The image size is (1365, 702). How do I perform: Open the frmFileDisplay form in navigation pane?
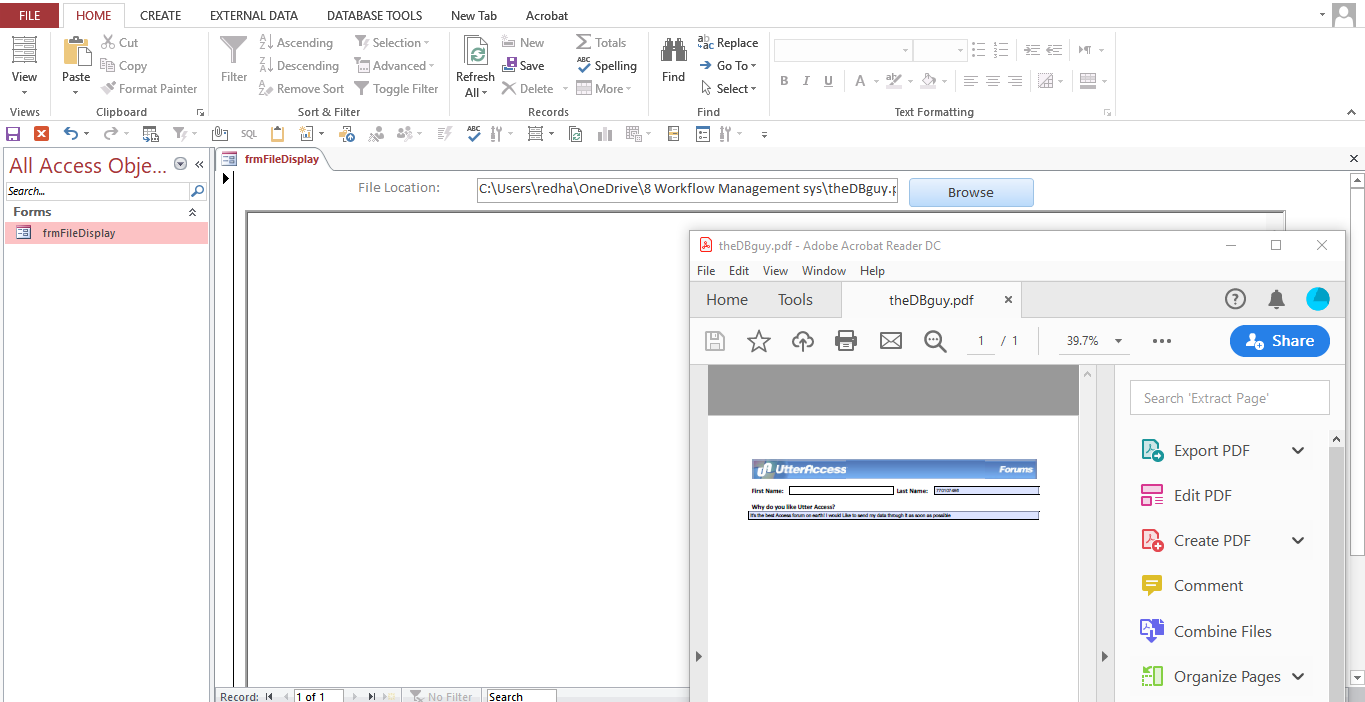106,233
